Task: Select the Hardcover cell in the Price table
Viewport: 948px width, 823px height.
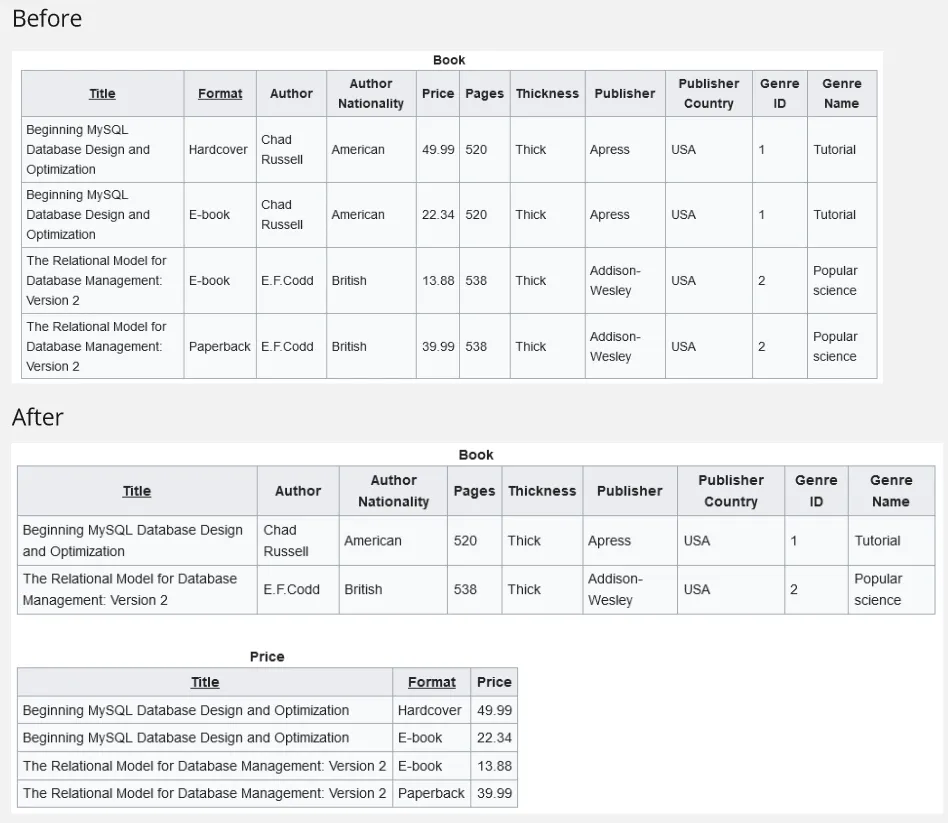Action: pos(430,710)
